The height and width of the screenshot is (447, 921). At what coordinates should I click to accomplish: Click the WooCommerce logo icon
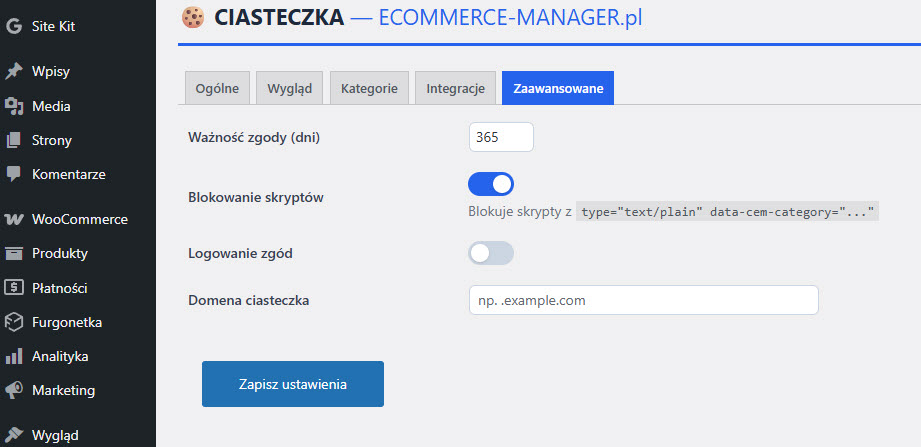point(14,219)
